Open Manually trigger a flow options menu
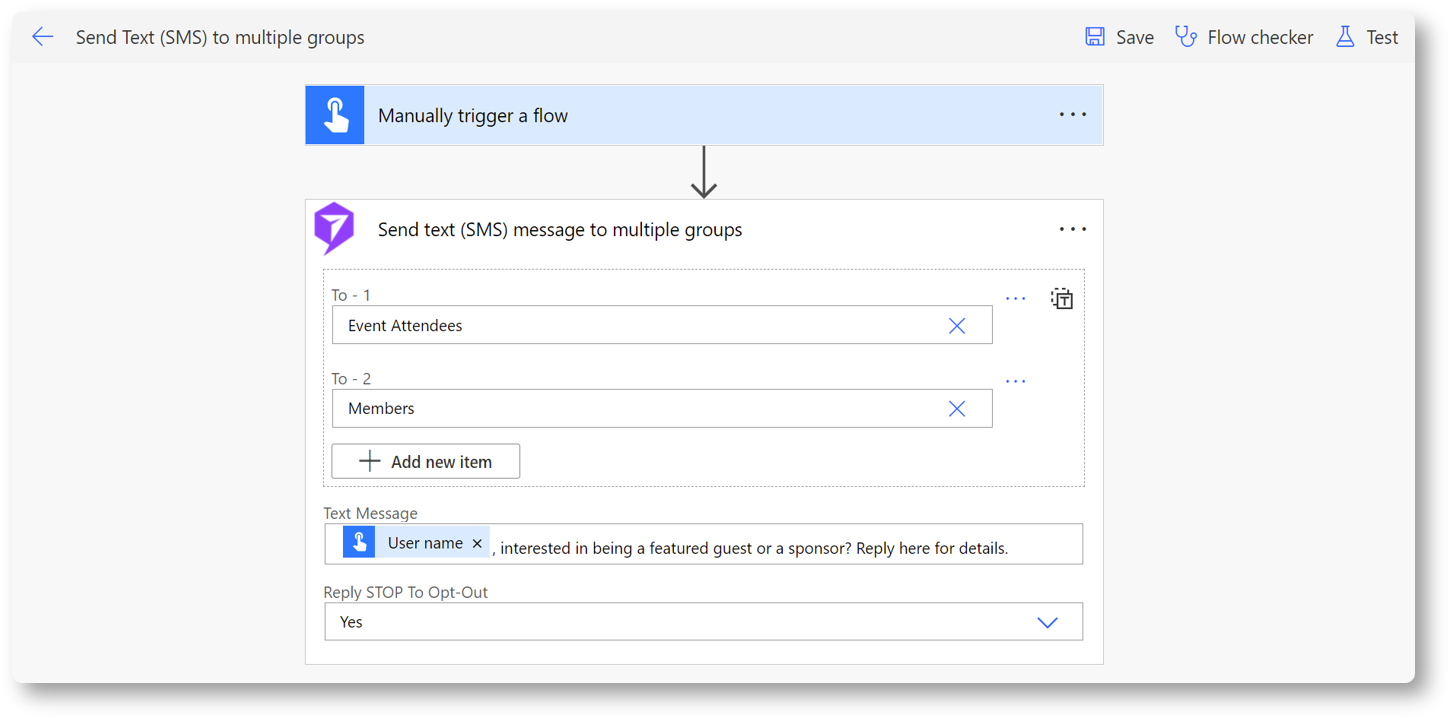Screen dimensions: 1450x718 click(x=1072, y=115)
